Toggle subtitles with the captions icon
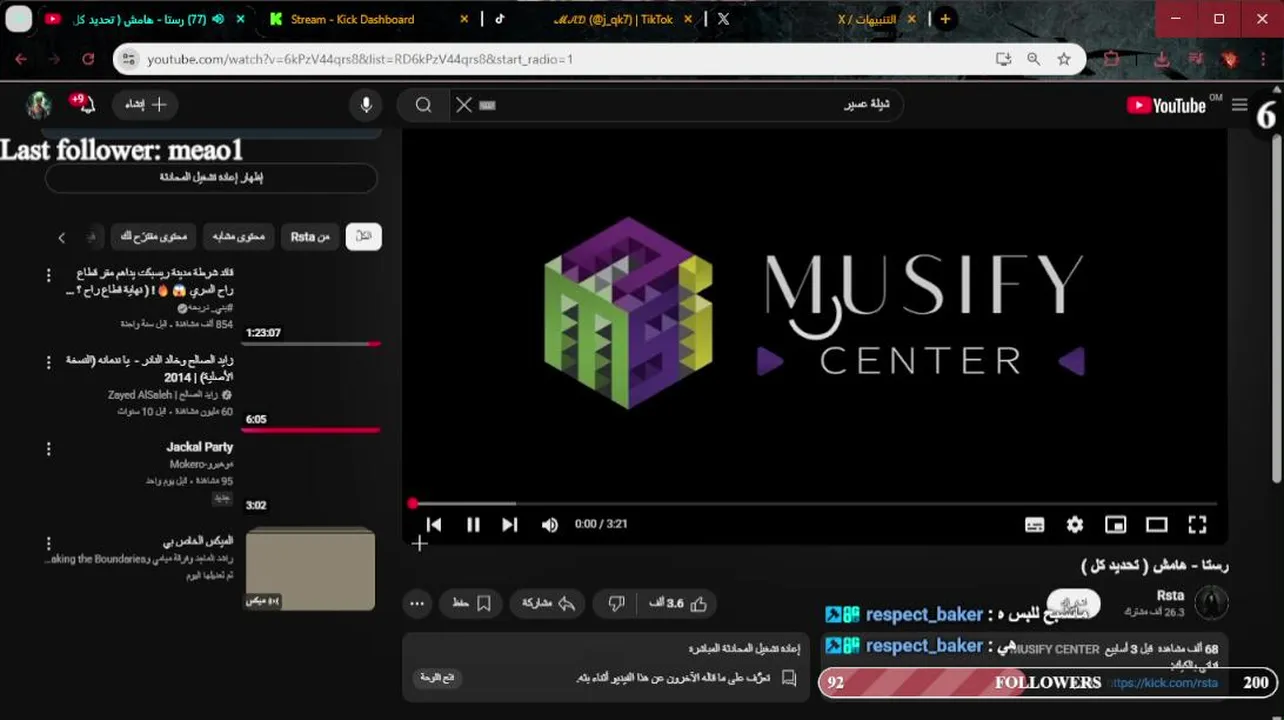Screen dimensions: 1284x720 (x=1035, y=525)
